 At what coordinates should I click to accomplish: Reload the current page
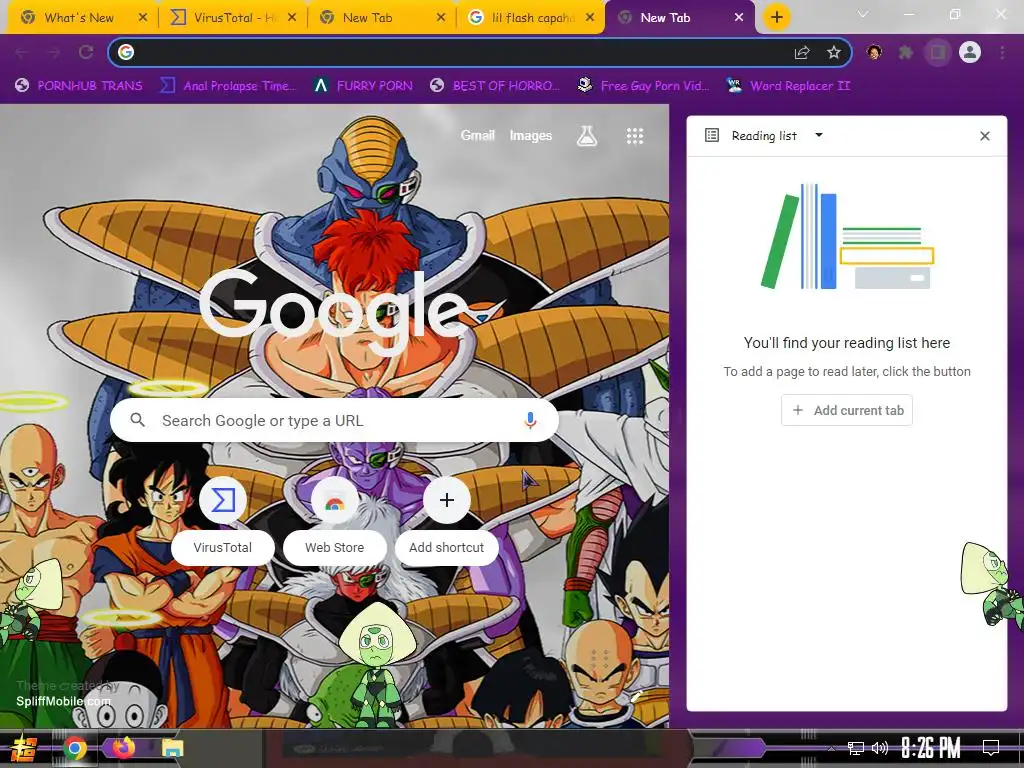86,52
